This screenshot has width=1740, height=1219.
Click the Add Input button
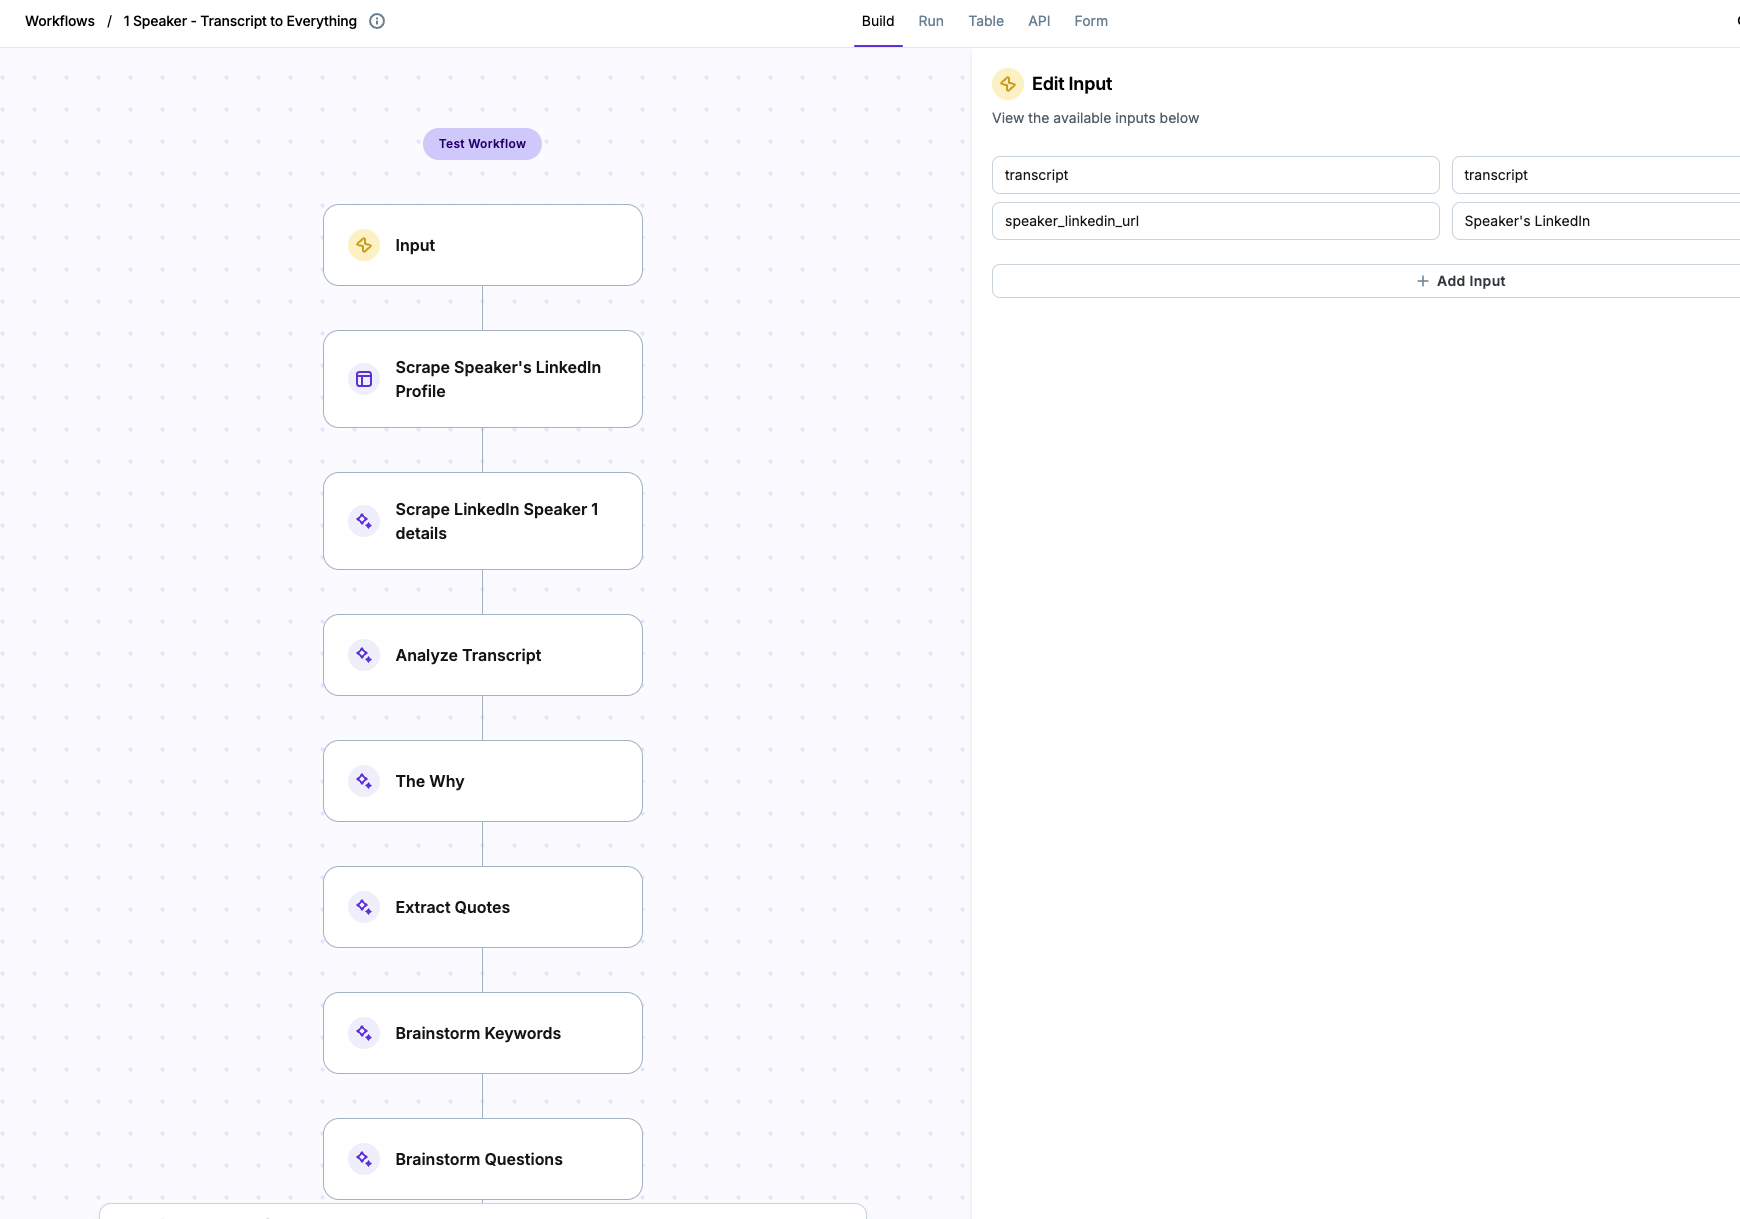point(1462,281)
